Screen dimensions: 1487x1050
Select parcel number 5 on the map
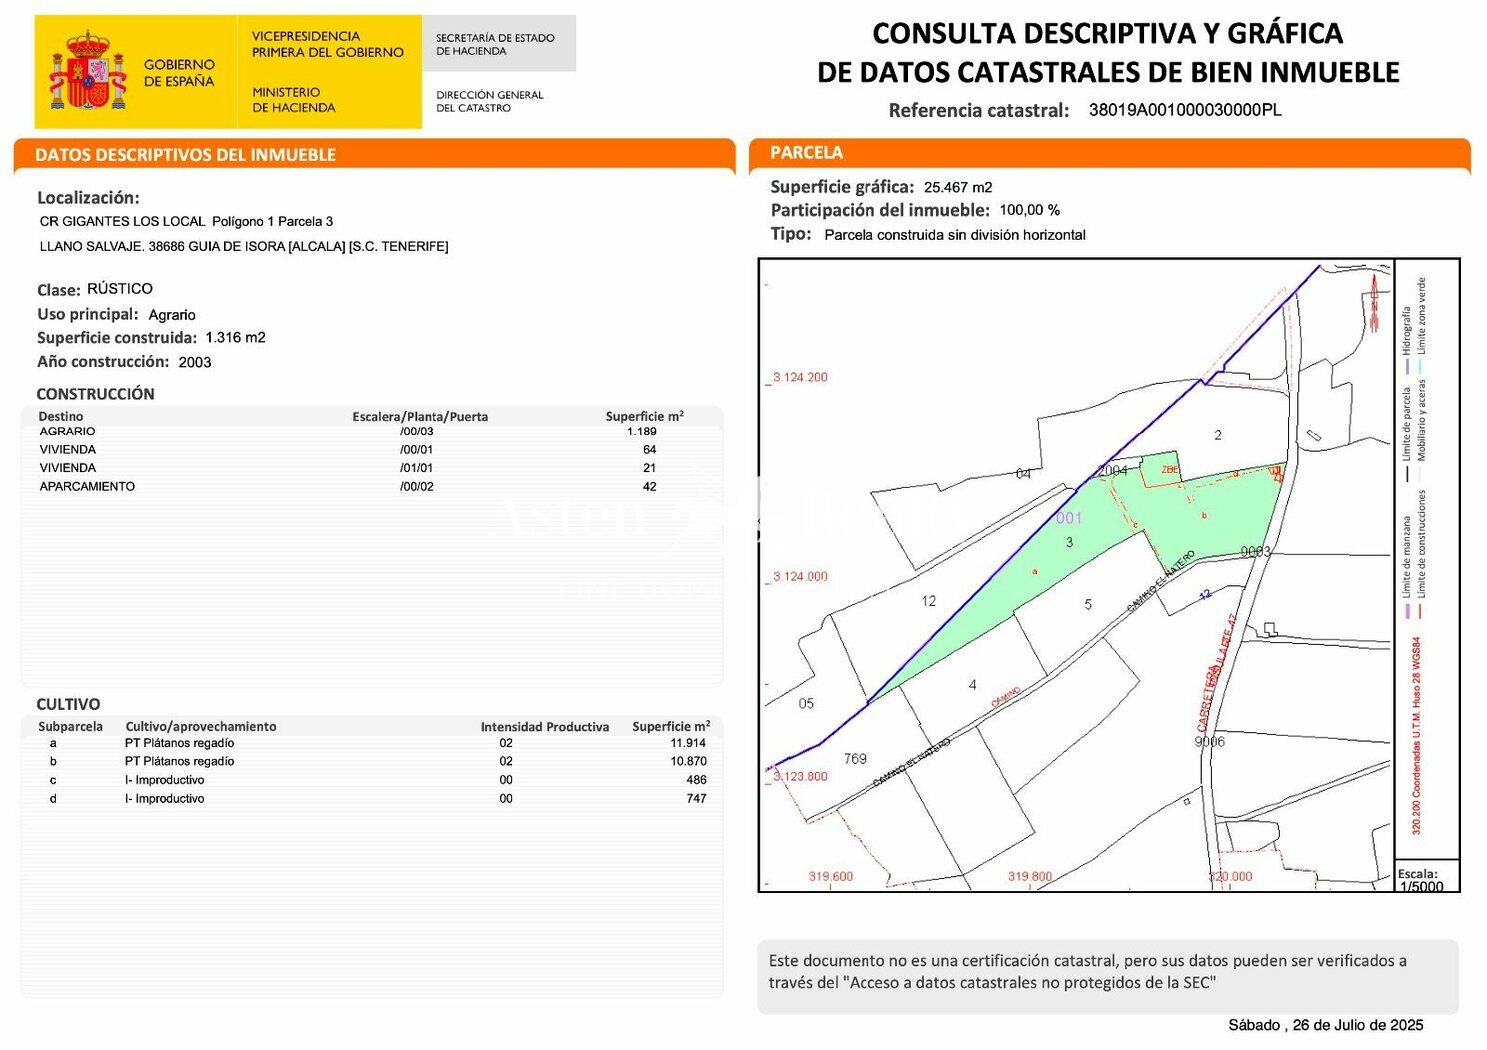pos(1088,604)
